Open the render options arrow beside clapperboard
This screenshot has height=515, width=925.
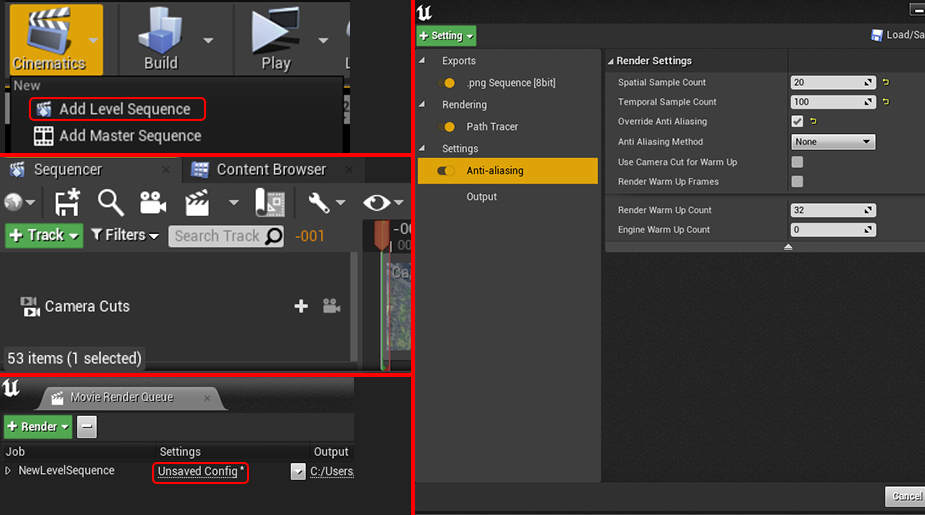pos(234,202)
